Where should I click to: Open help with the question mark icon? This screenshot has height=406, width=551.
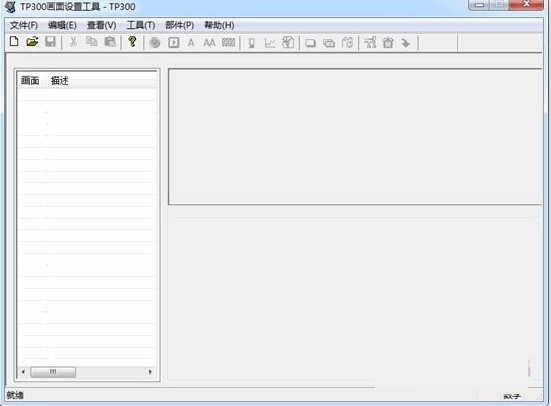(x=132, y=42)
